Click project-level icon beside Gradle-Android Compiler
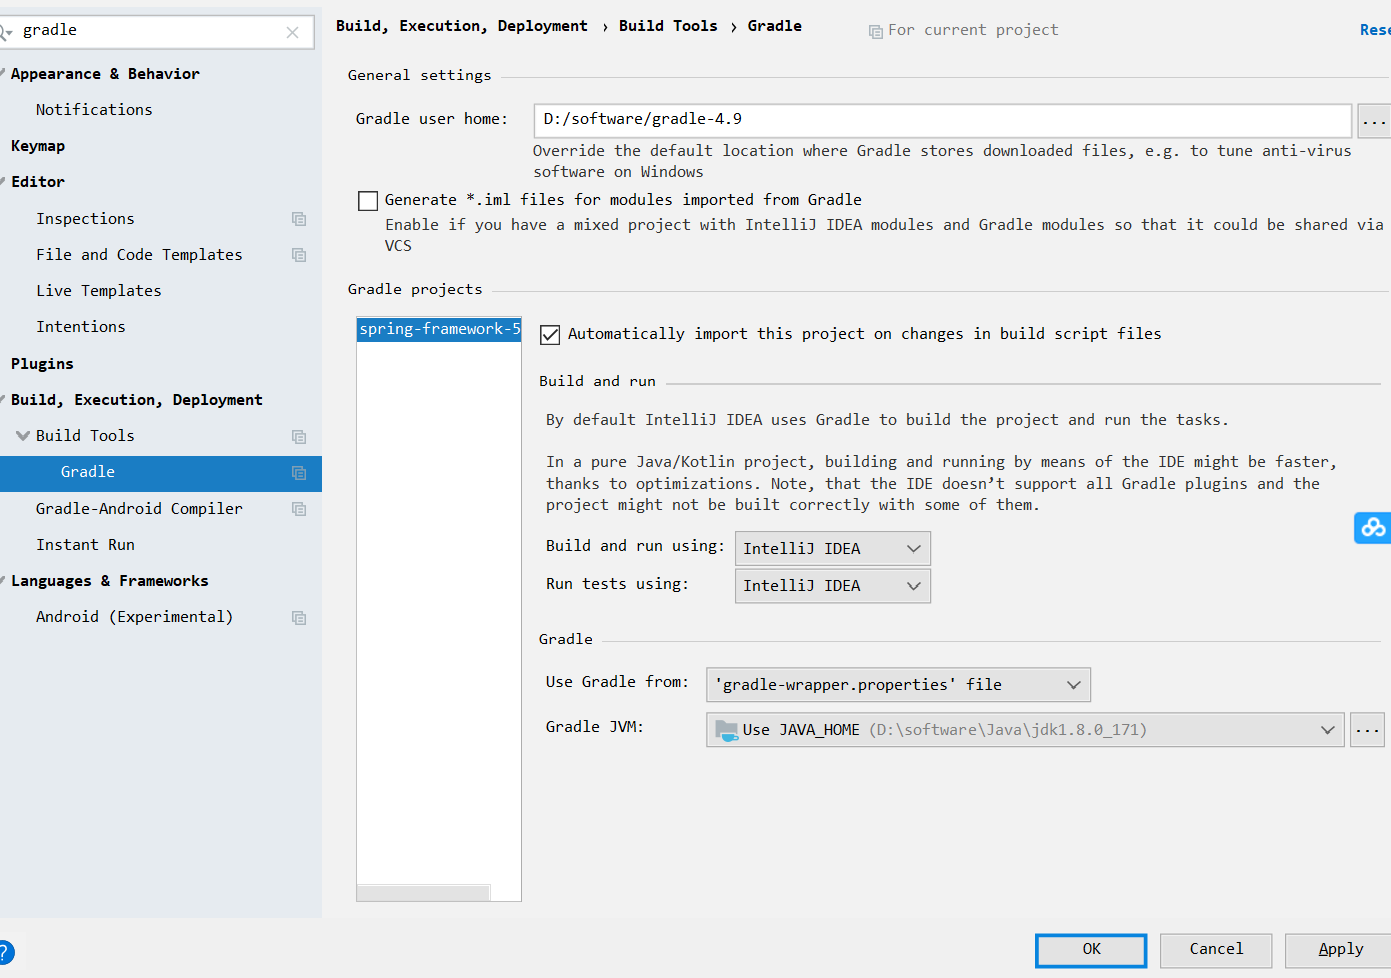This screenshot has width=1391, height=978. click(299, 509)
